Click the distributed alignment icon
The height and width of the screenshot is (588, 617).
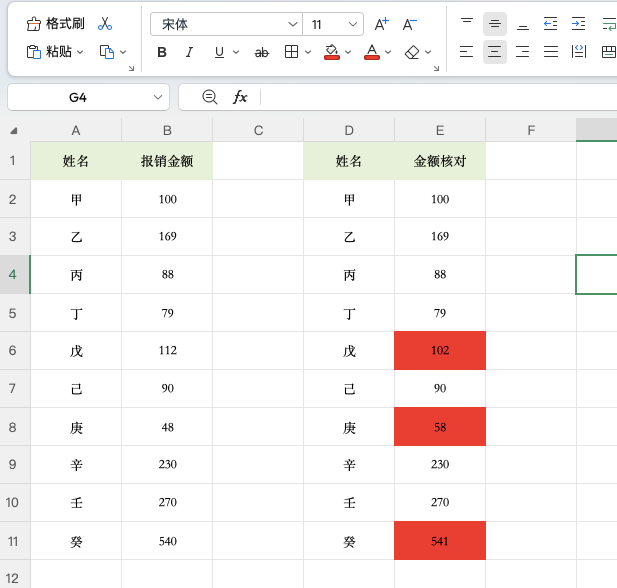click(578, 52)
